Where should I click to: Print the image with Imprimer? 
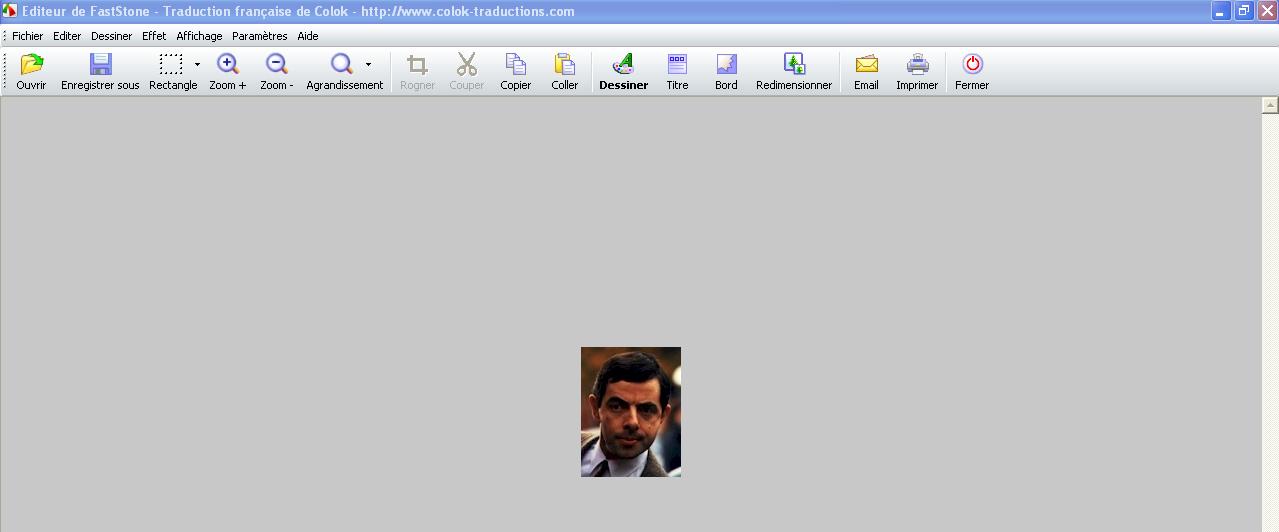917,66
